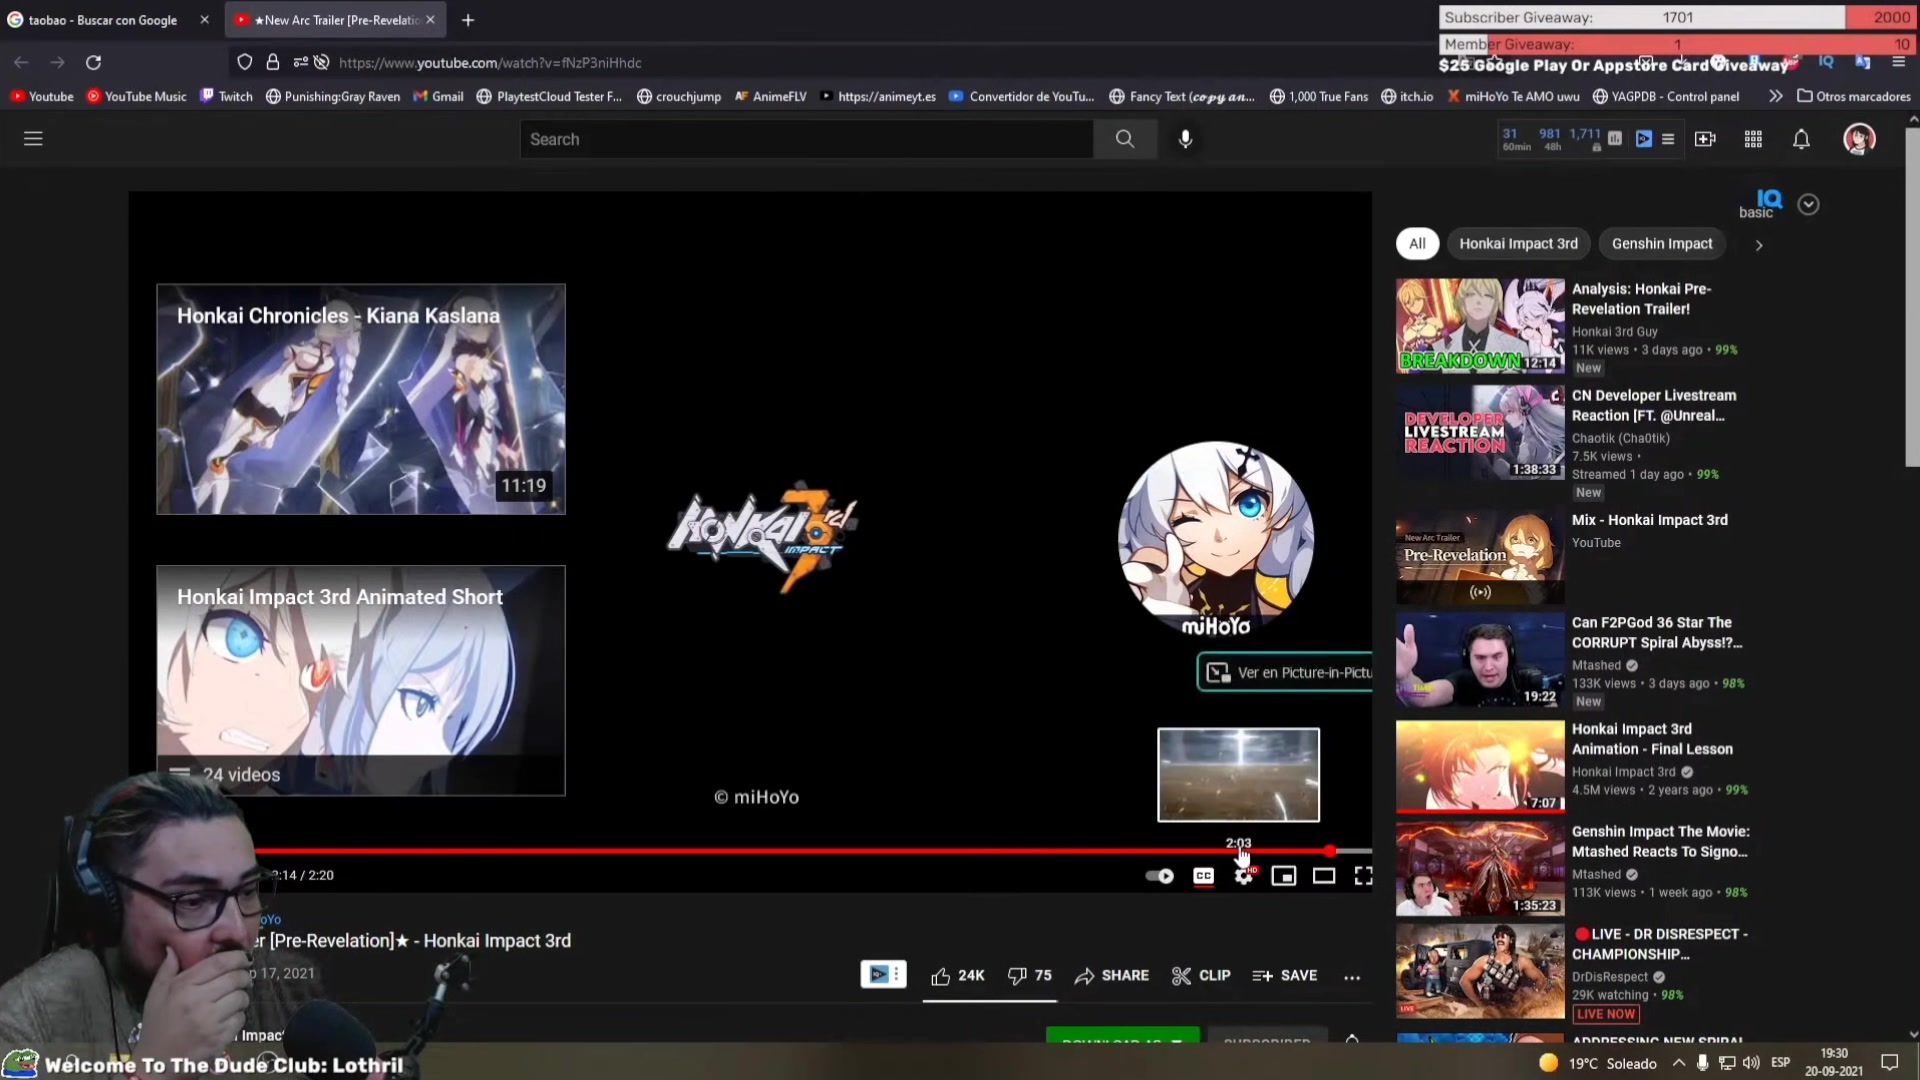
Task: Switch to theater mode
Action: pyautogui.click(x=1324, y=876)
